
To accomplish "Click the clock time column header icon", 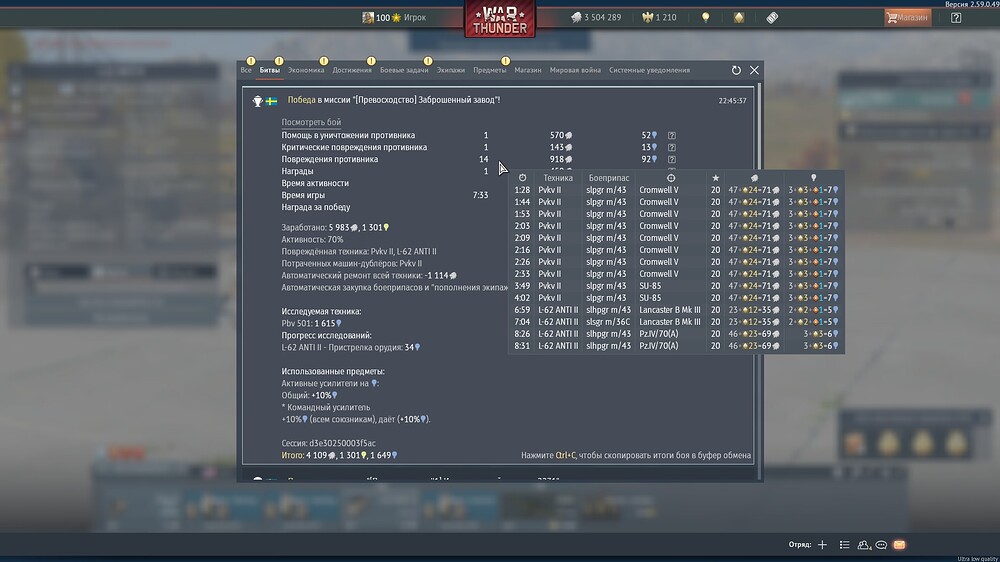I will tap(522, 178).
